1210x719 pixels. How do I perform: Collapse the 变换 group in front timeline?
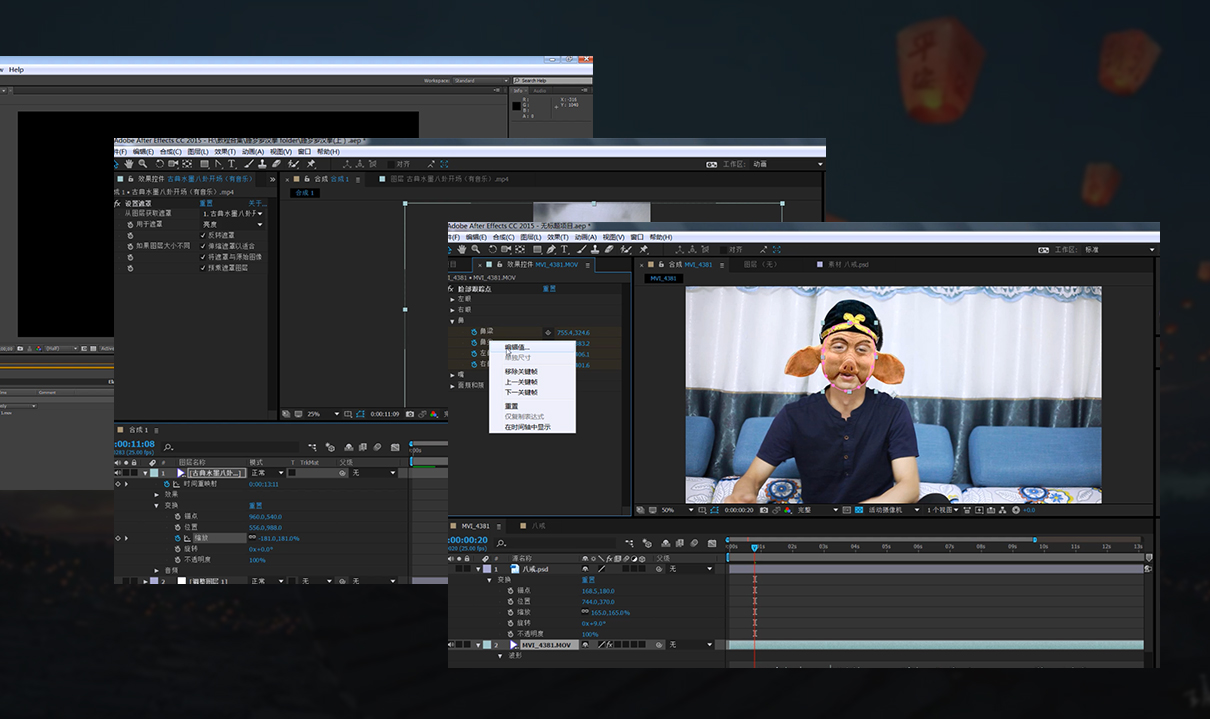[490, 580]
